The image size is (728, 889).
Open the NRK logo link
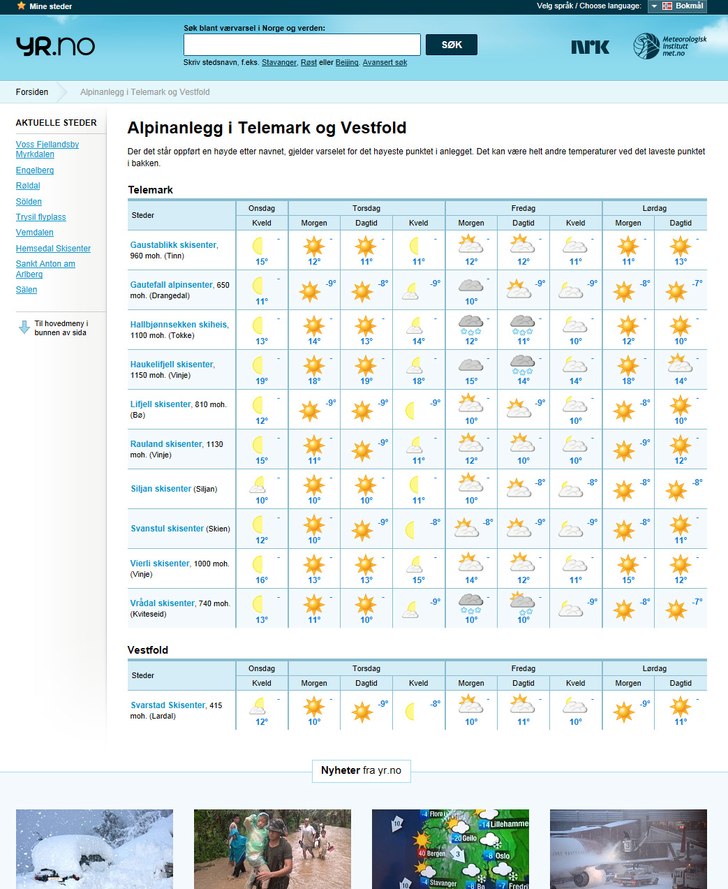click(590, 46)
